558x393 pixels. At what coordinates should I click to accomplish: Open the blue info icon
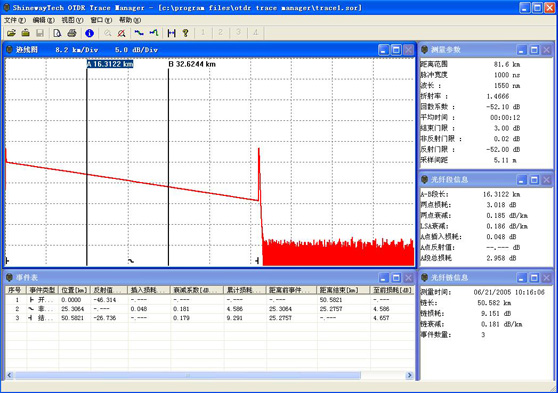tap(89, 33)
